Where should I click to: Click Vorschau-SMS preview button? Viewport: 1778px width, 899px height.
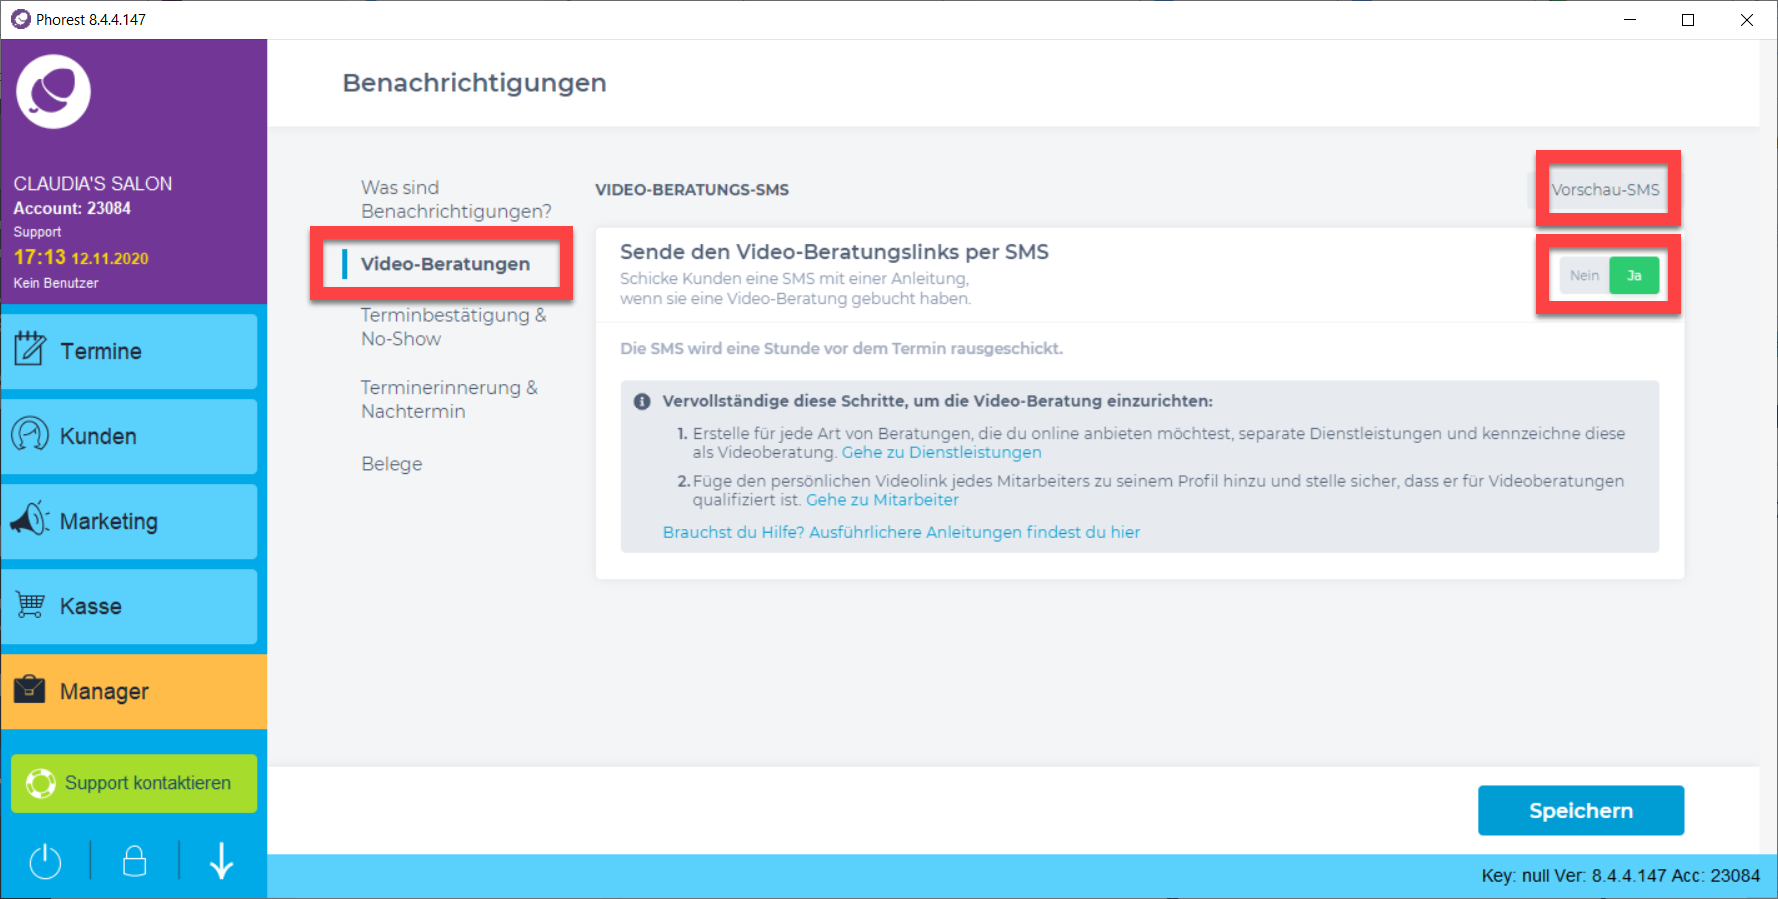[x=1605, y=190]
